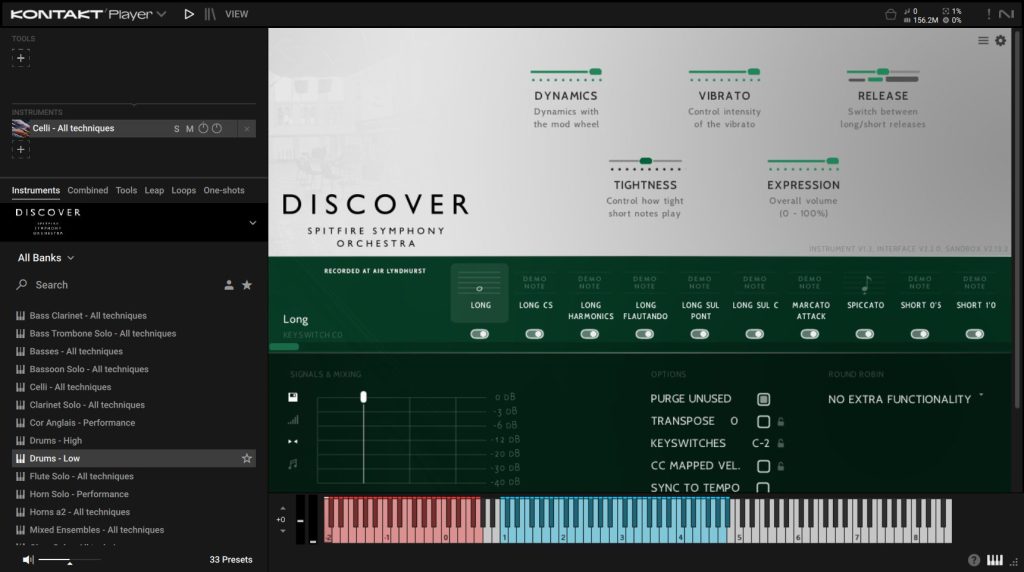
Task: Switch to the Tools tab
Action: [126, 190]
